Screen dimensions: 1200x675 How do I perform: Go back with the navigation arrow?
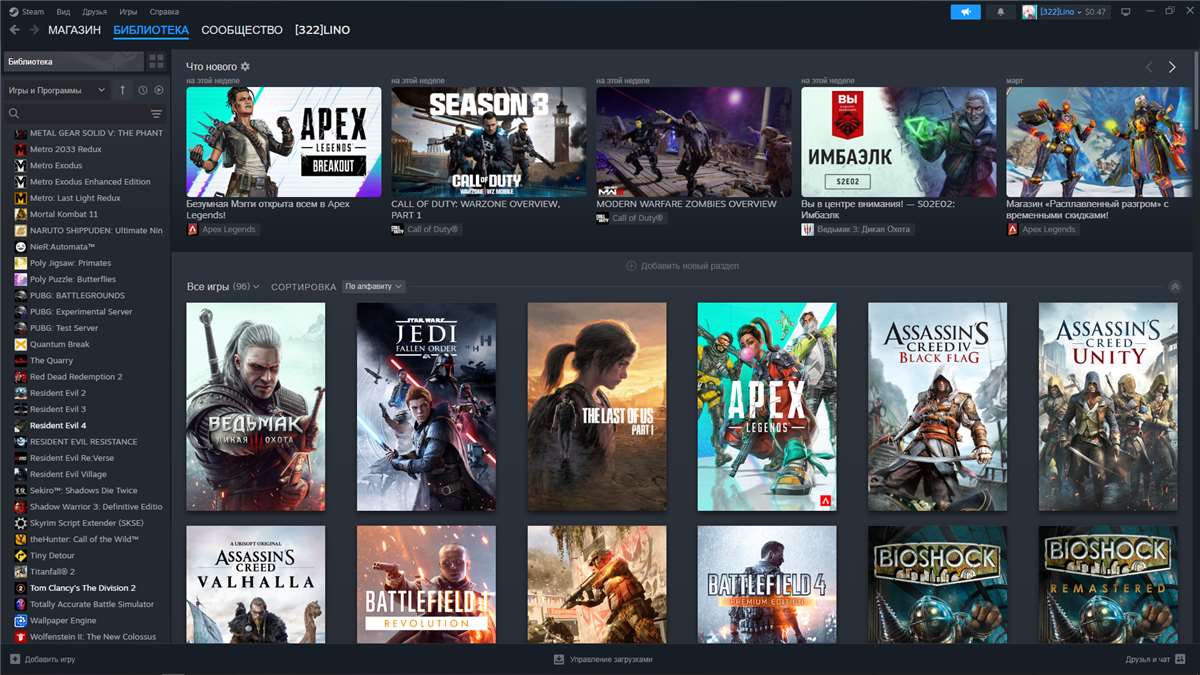click(x=14, y=30)
